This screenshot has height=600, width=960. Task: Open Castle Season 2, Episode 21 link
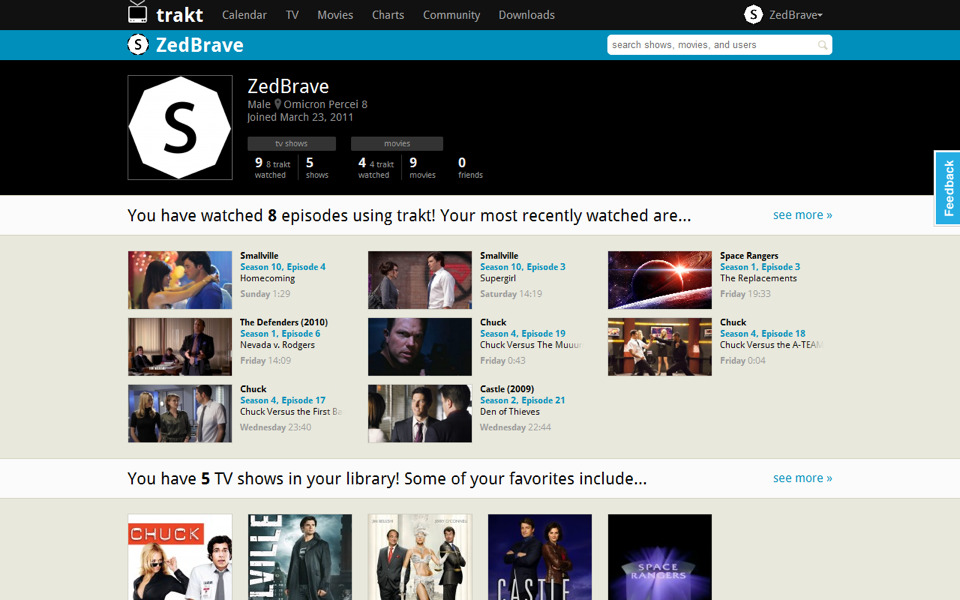pyautogui.click(x=523, y=400)
